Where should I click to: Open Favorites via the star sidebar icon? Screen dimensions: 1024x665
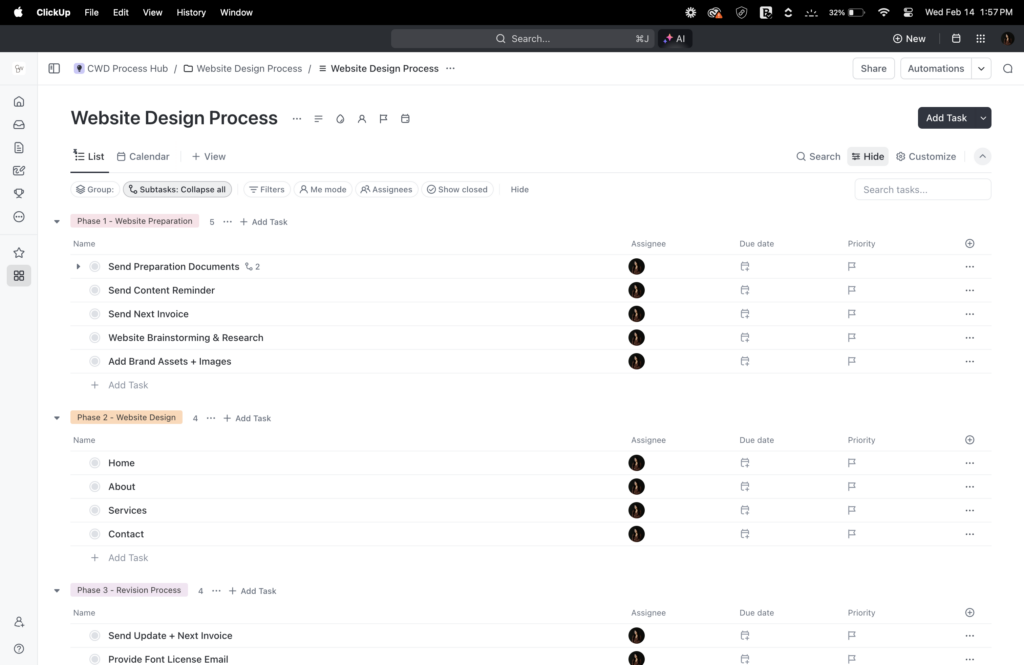pyautogui.click(x=18, y=252)
